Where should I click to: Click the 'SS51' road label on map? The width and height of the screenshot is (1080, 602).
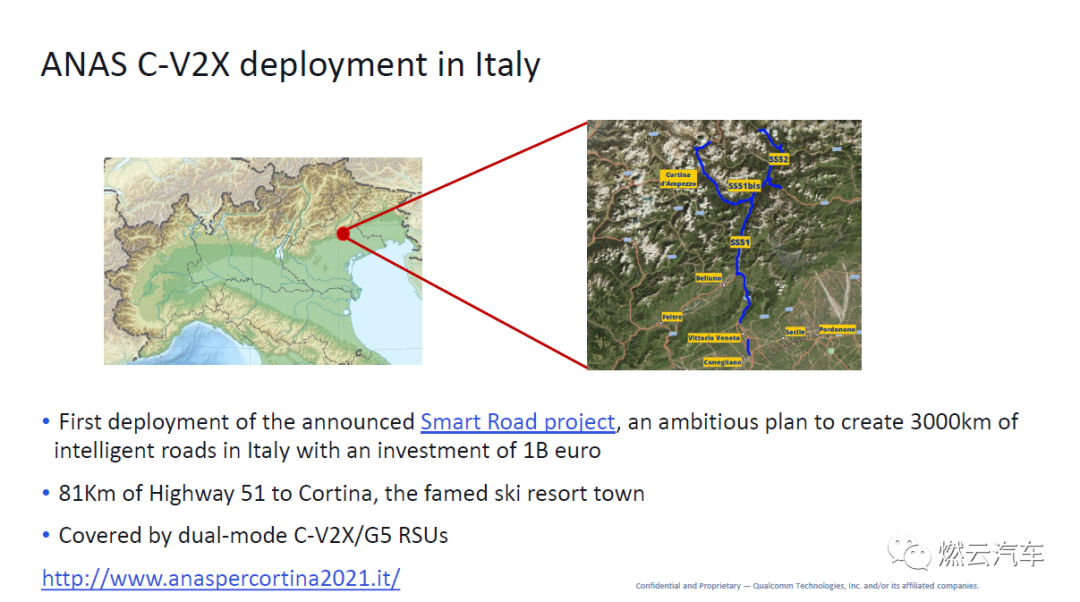740,242
